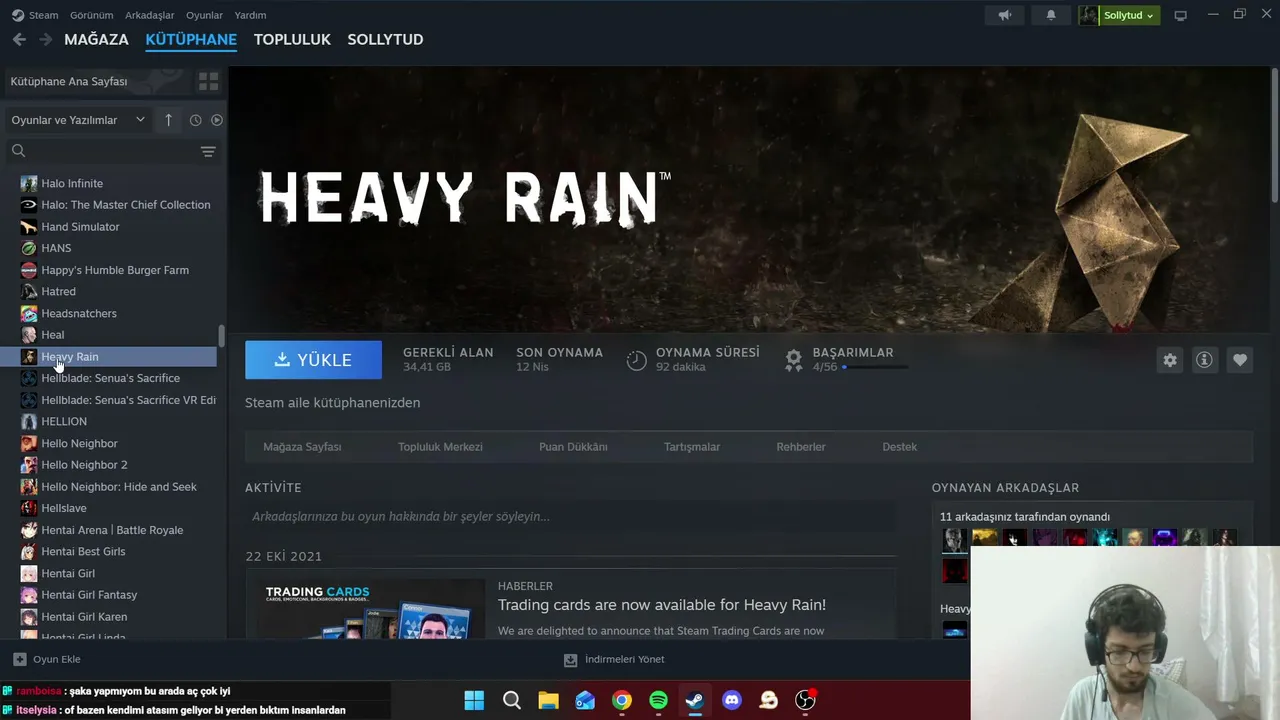
Task: Add Heavy Rain to favorites heart
Action: [1240, 360]
